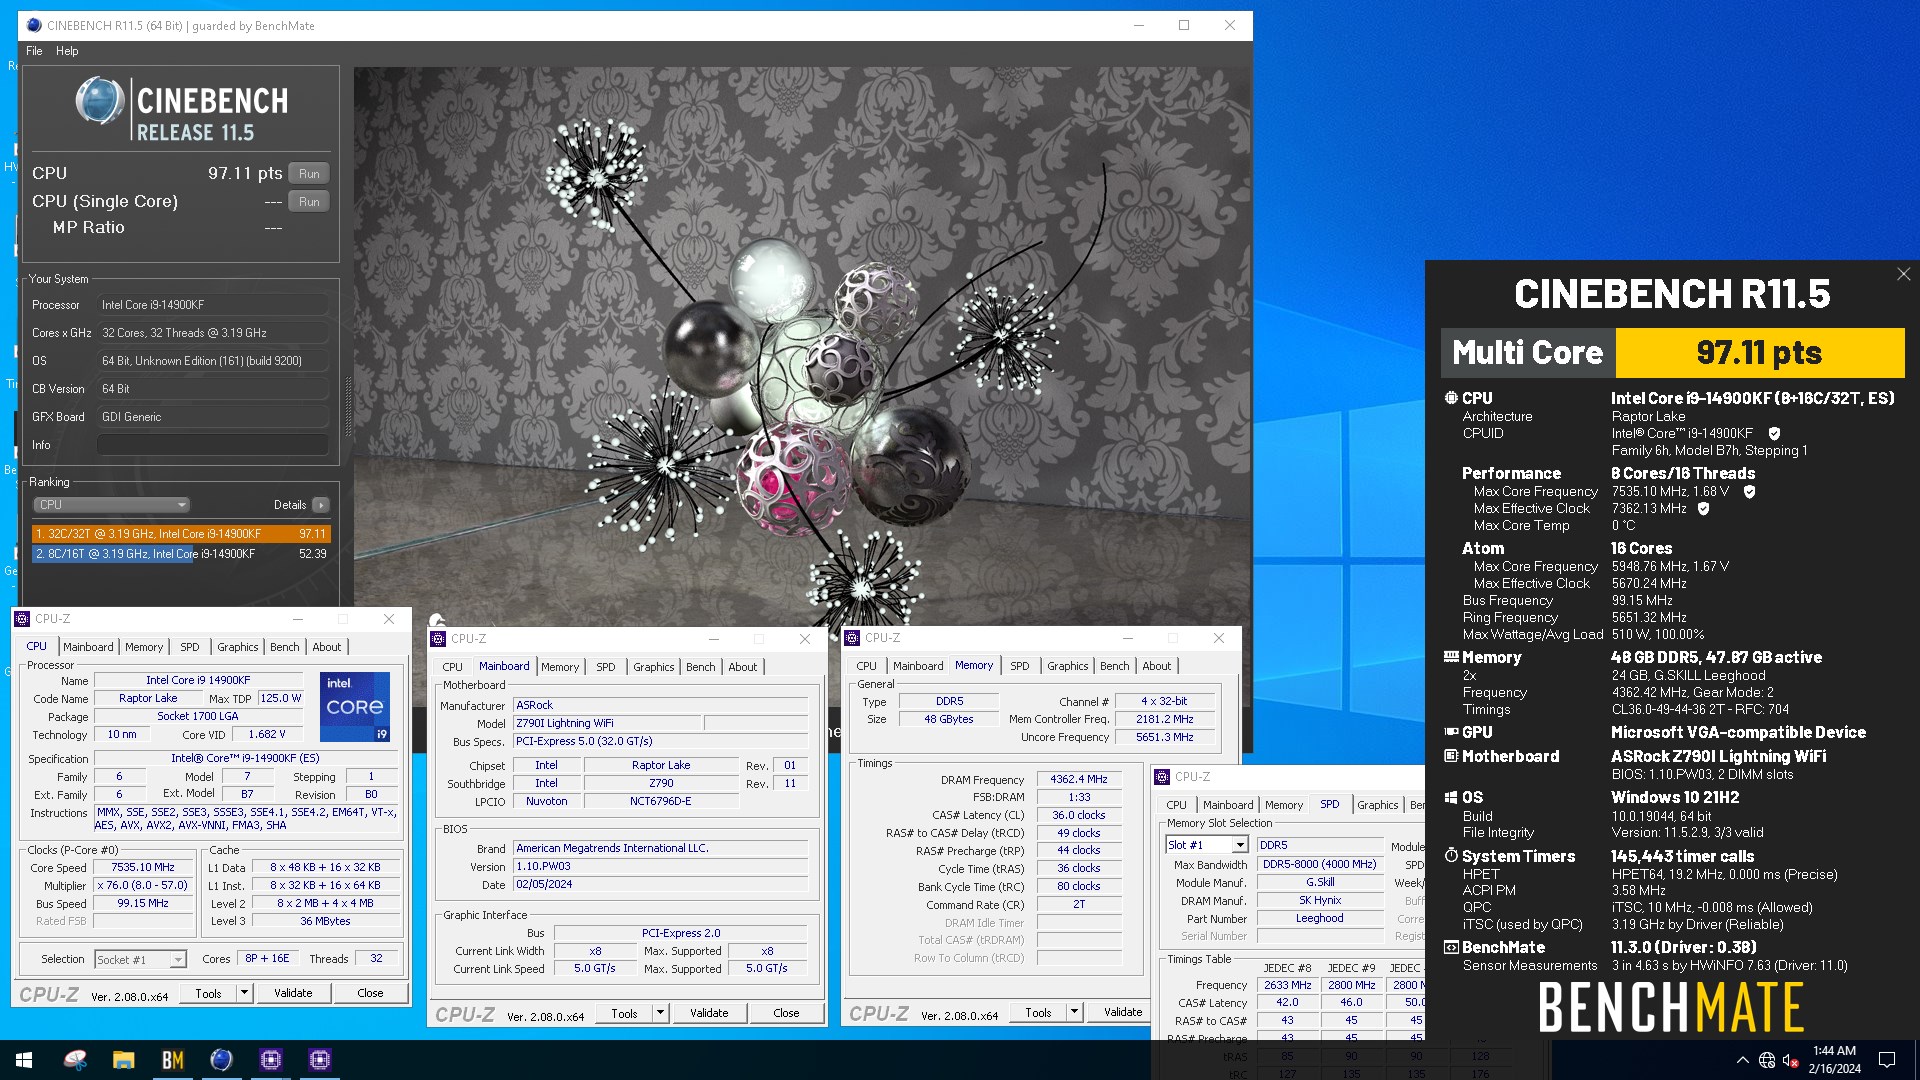Select Memory tab in CPU-Z SPD window
Screen dimensions: 1920x1080
[x=1284, y=805]
